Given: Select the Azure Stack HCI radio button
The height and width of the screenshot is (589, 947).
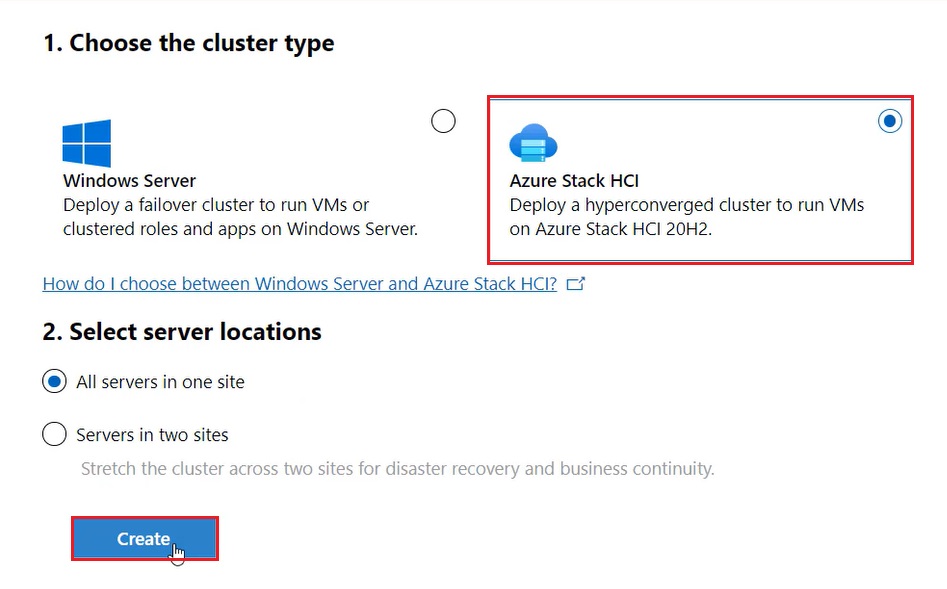Looking at the screenshot, I should (x=890, y=121).
